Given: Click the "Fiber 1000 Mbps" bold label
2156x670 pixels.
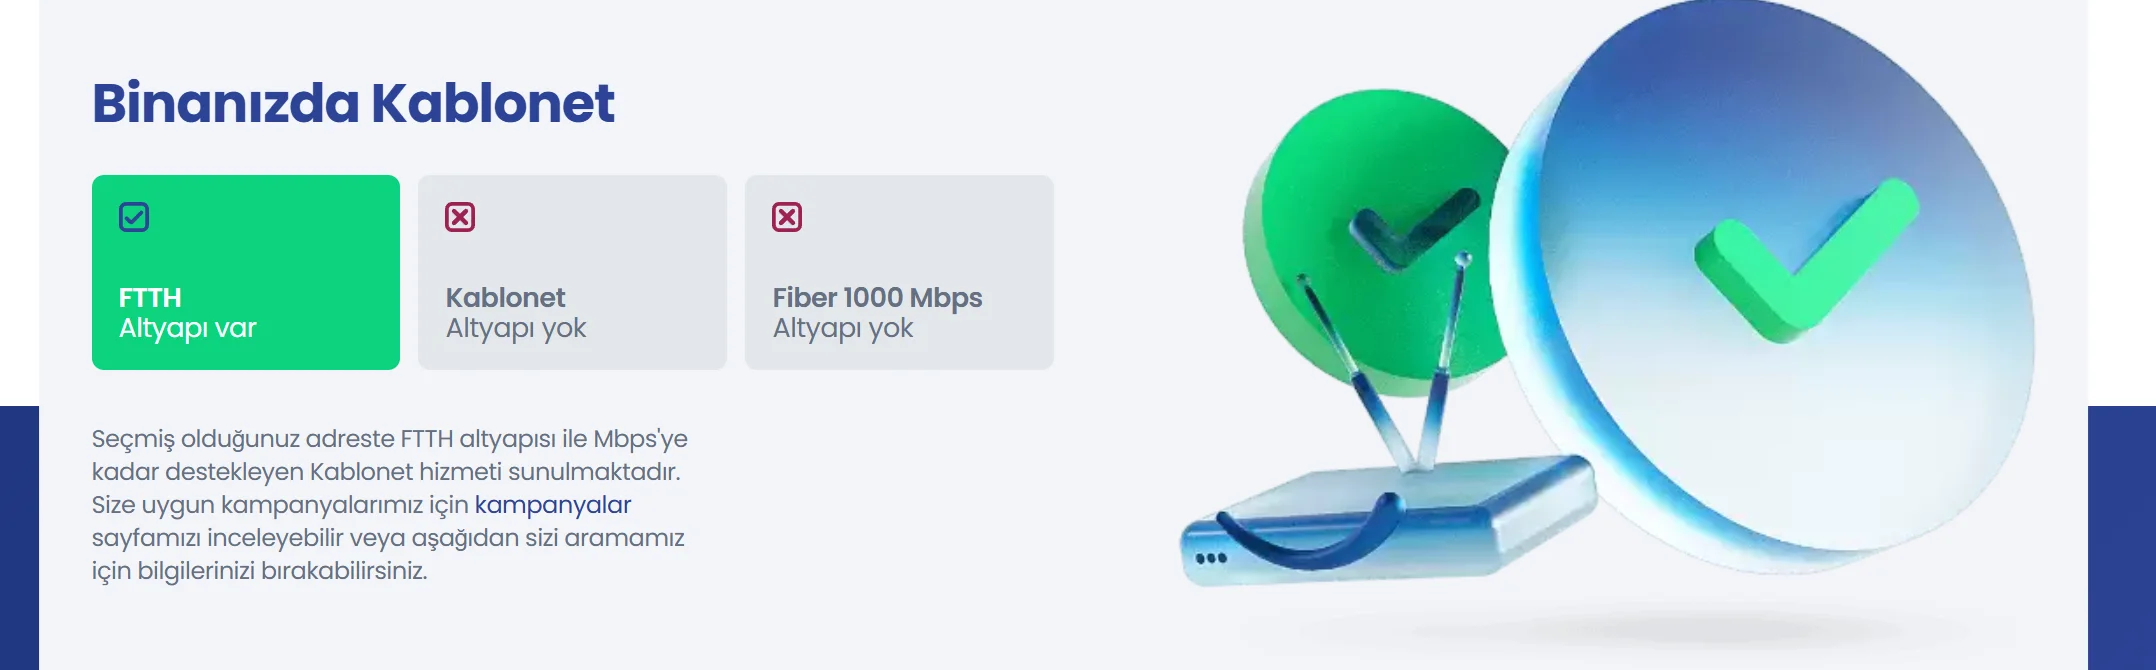Looking at the screenshot, I should [x=877, y=298].
